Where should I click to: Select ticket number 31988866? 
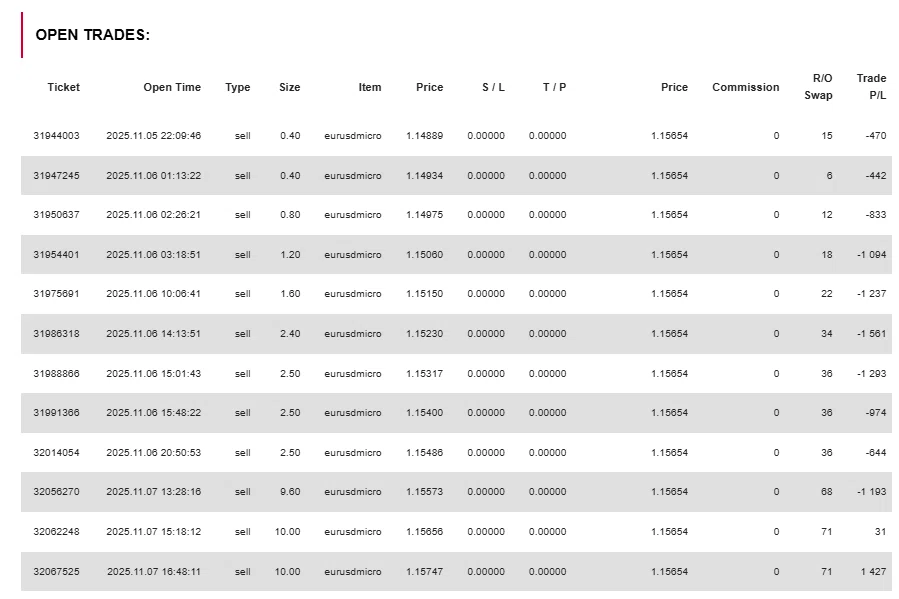(x=56, y=374)
